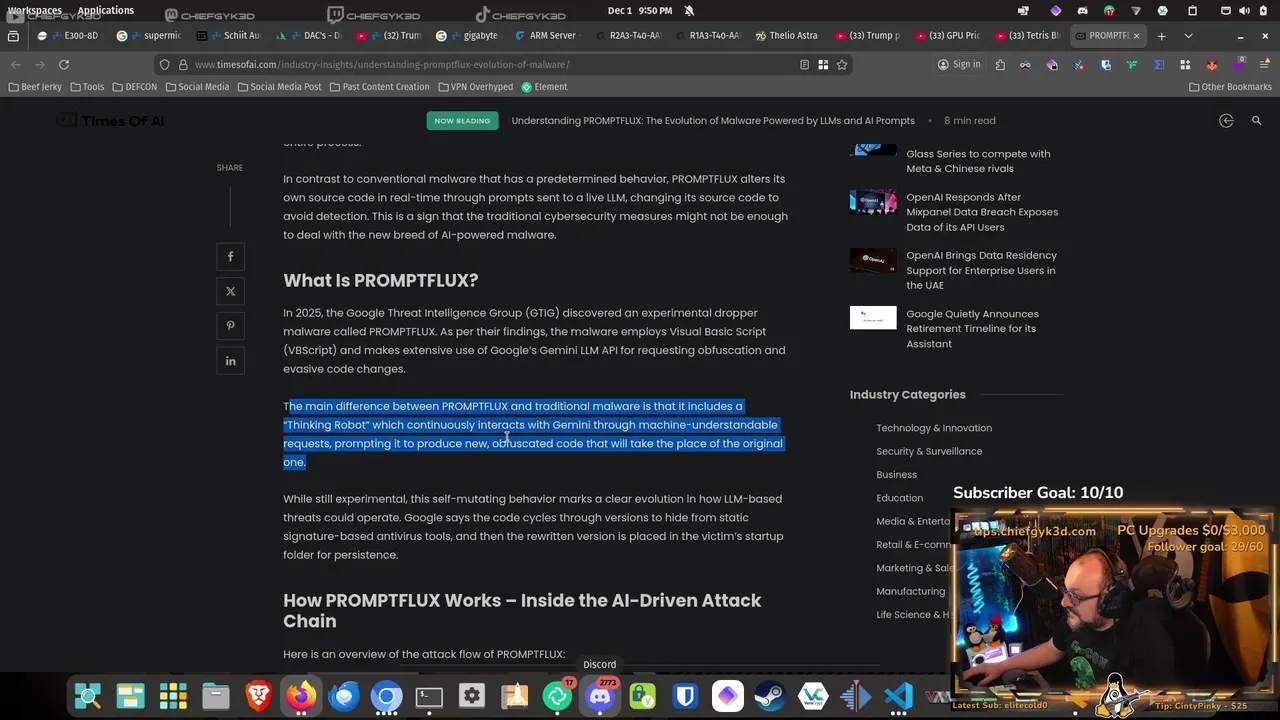Open Files manager from the dock
Screen dimensions: 1280x720
click(216, 696)
